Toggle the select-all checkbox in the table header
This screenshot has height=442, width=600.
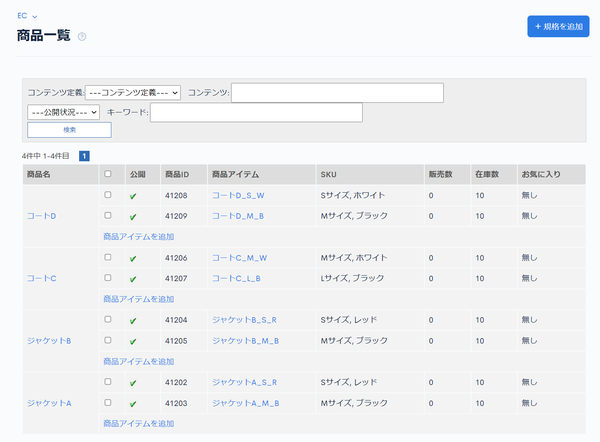(x=108, y=174)
